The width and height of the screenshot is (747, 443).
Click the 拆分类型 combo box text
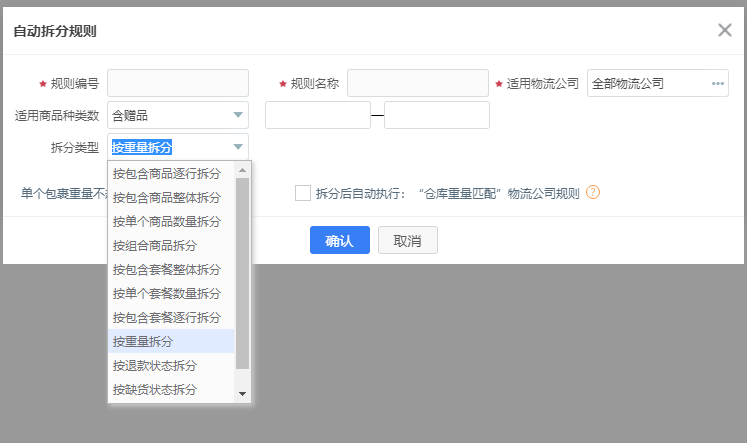pos(141,147)
